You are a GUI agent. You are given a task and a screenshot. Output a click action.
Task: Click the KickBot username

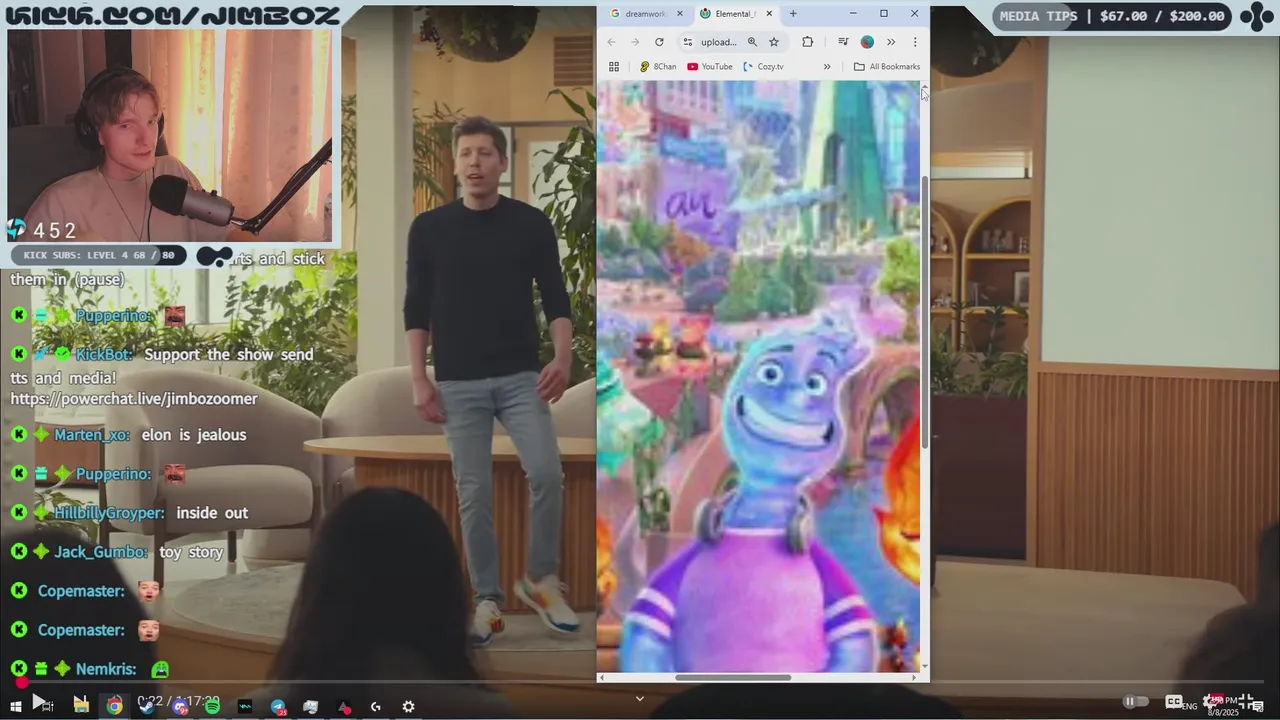(x=104, y=355)
